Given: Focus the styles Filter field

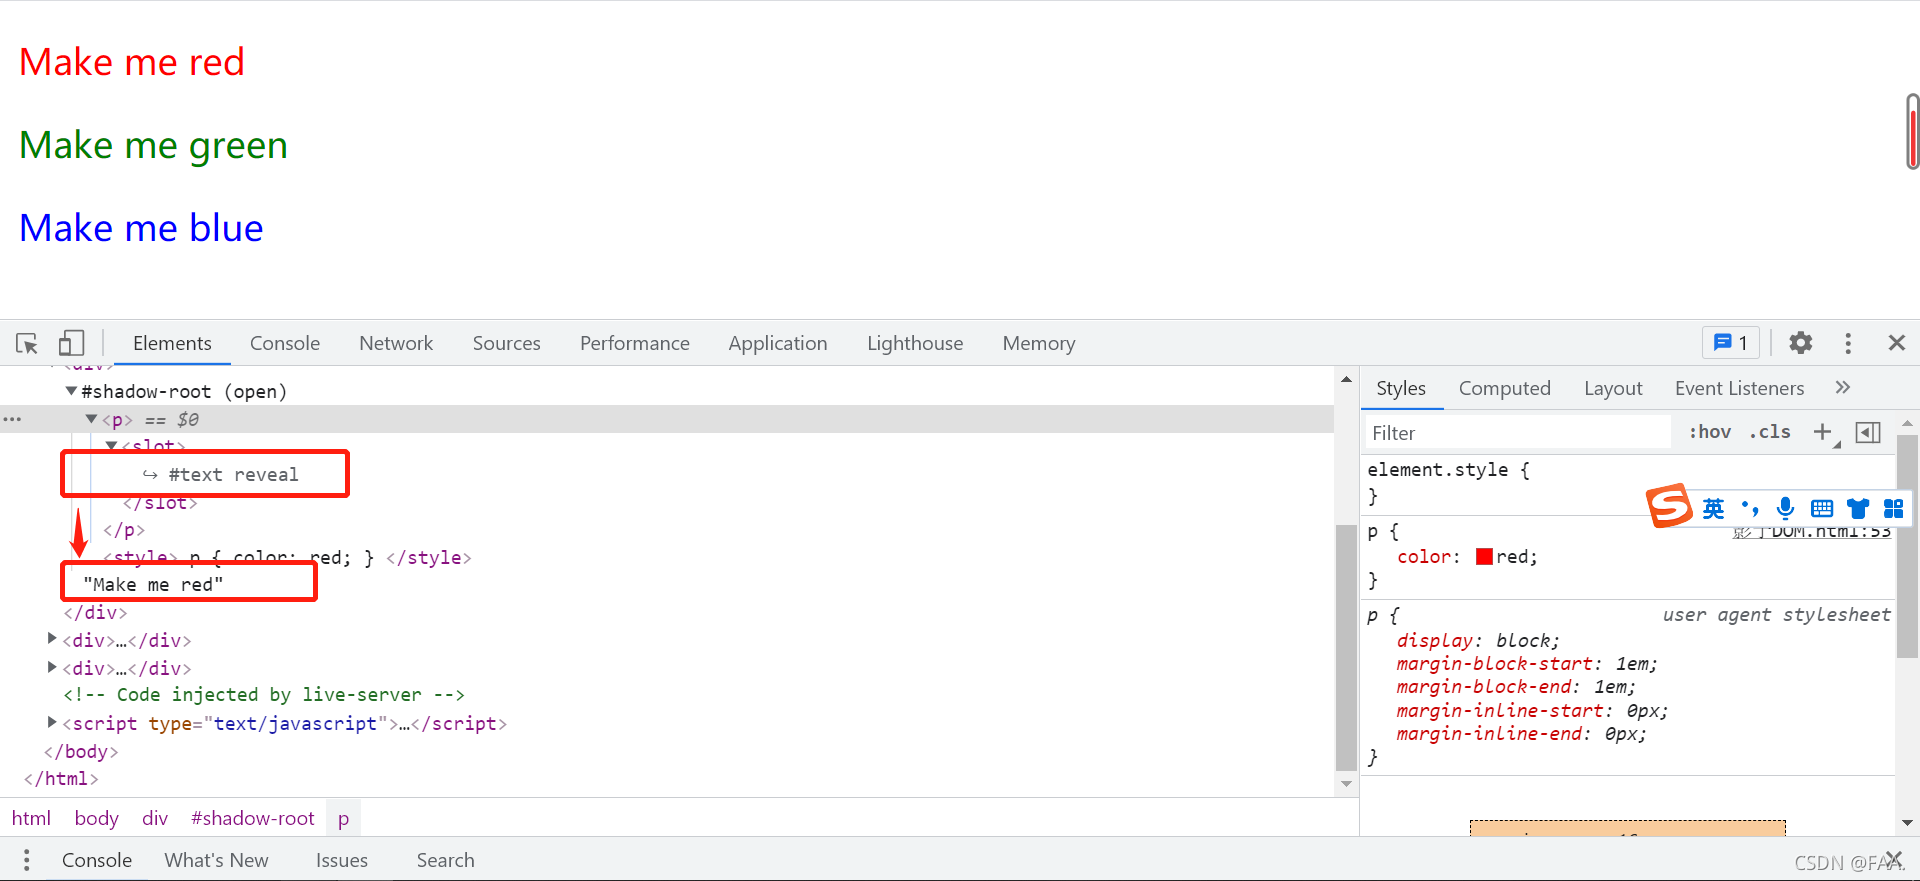Looking at the screenshot, I should click(x=1518, y=432).
